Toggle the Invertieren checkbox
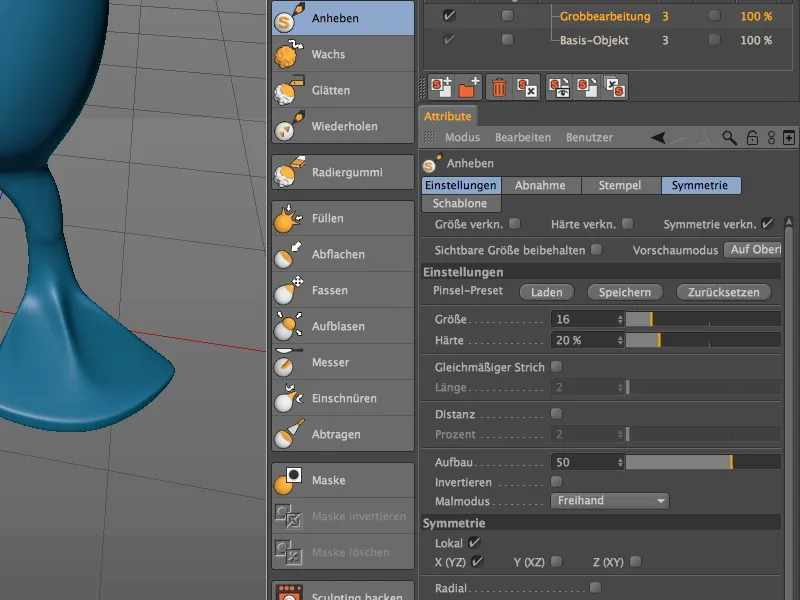The height and width of the screenshot is (600, 800). tap(557, 482)
